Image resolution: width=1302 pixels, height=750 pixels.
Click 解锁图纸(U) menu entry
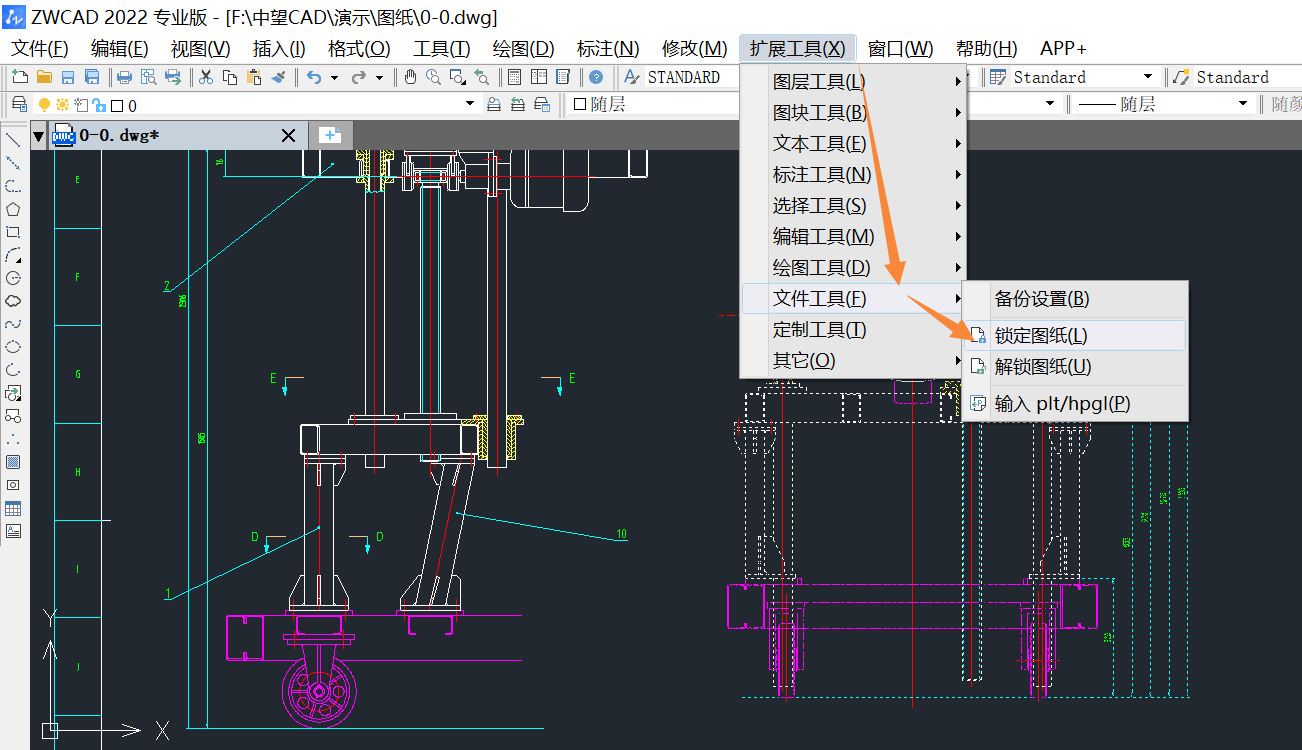coord(1075,367)
